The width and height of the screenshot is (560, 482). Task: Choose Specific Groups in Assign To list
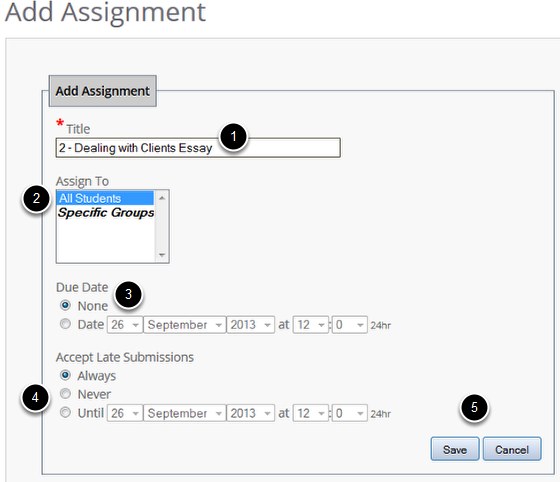(x=105, y=212)
